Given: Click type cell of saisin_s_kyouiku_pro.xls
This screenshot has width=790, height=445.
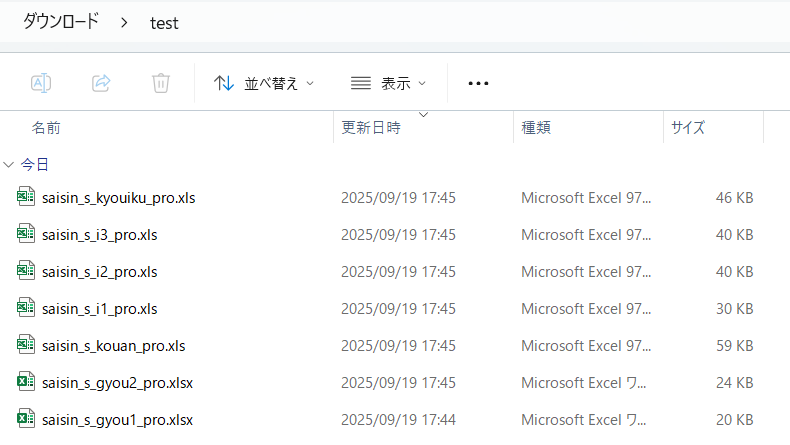Looking at the screenshot, I should coord(586,198).
